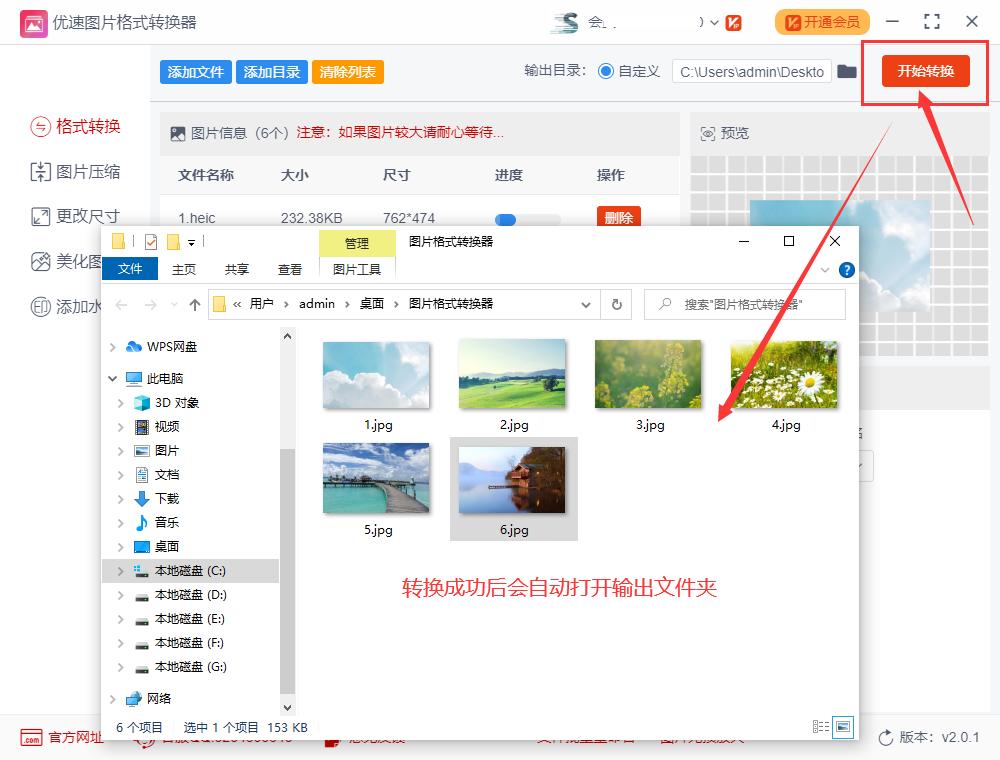Click 清除列表 to clear the file list
Viewport: 1000px width, 760px height.
(347, 72)
